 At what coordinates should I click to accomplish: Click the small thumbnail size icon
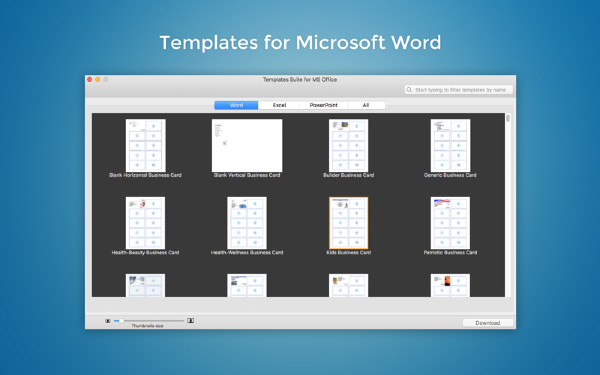coord(108,321)
